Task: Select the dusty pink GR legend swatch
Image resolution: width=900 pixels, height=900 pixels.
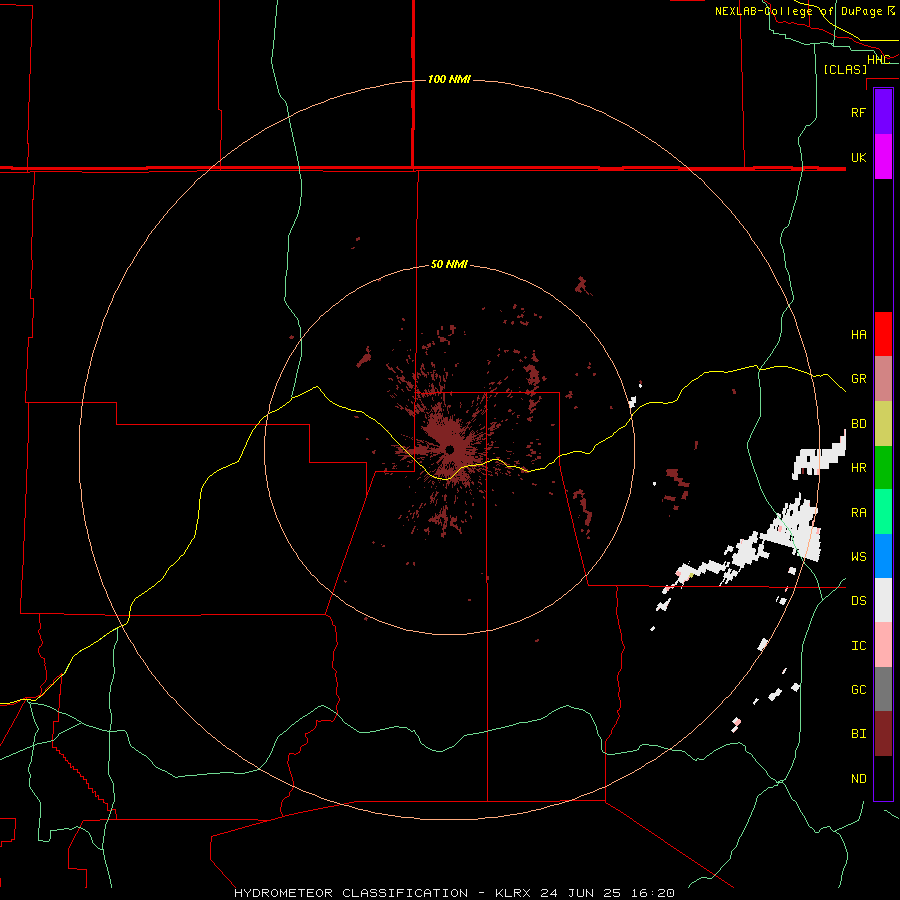Action: (x=883, y=379)
